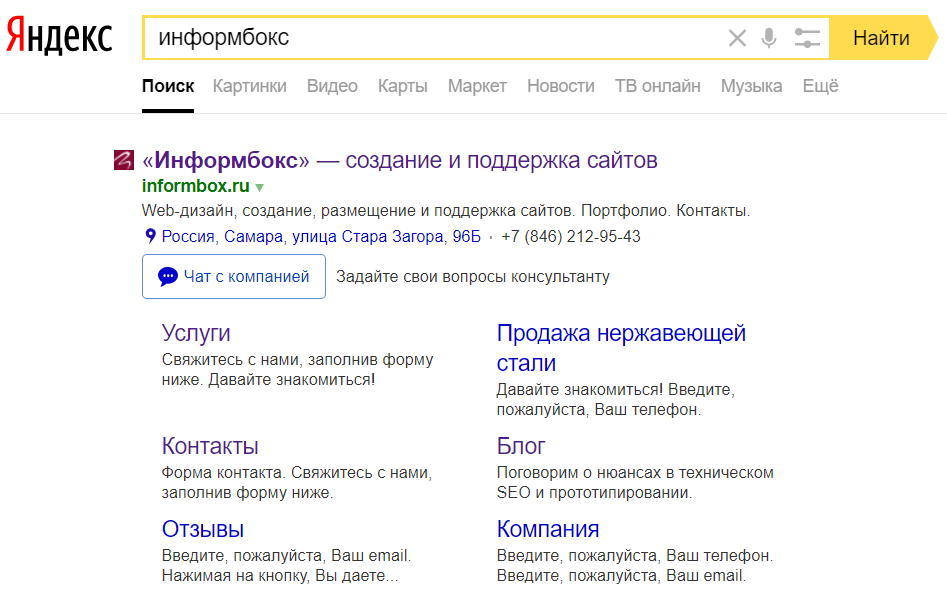Open the «Информбокс» result title link
947x608 pixels.
(x=400, y=161)
